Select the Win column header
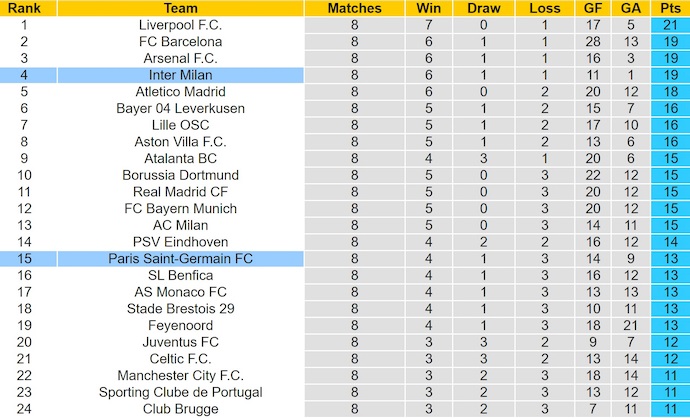The image size is (690, 418). click(427, 8)
